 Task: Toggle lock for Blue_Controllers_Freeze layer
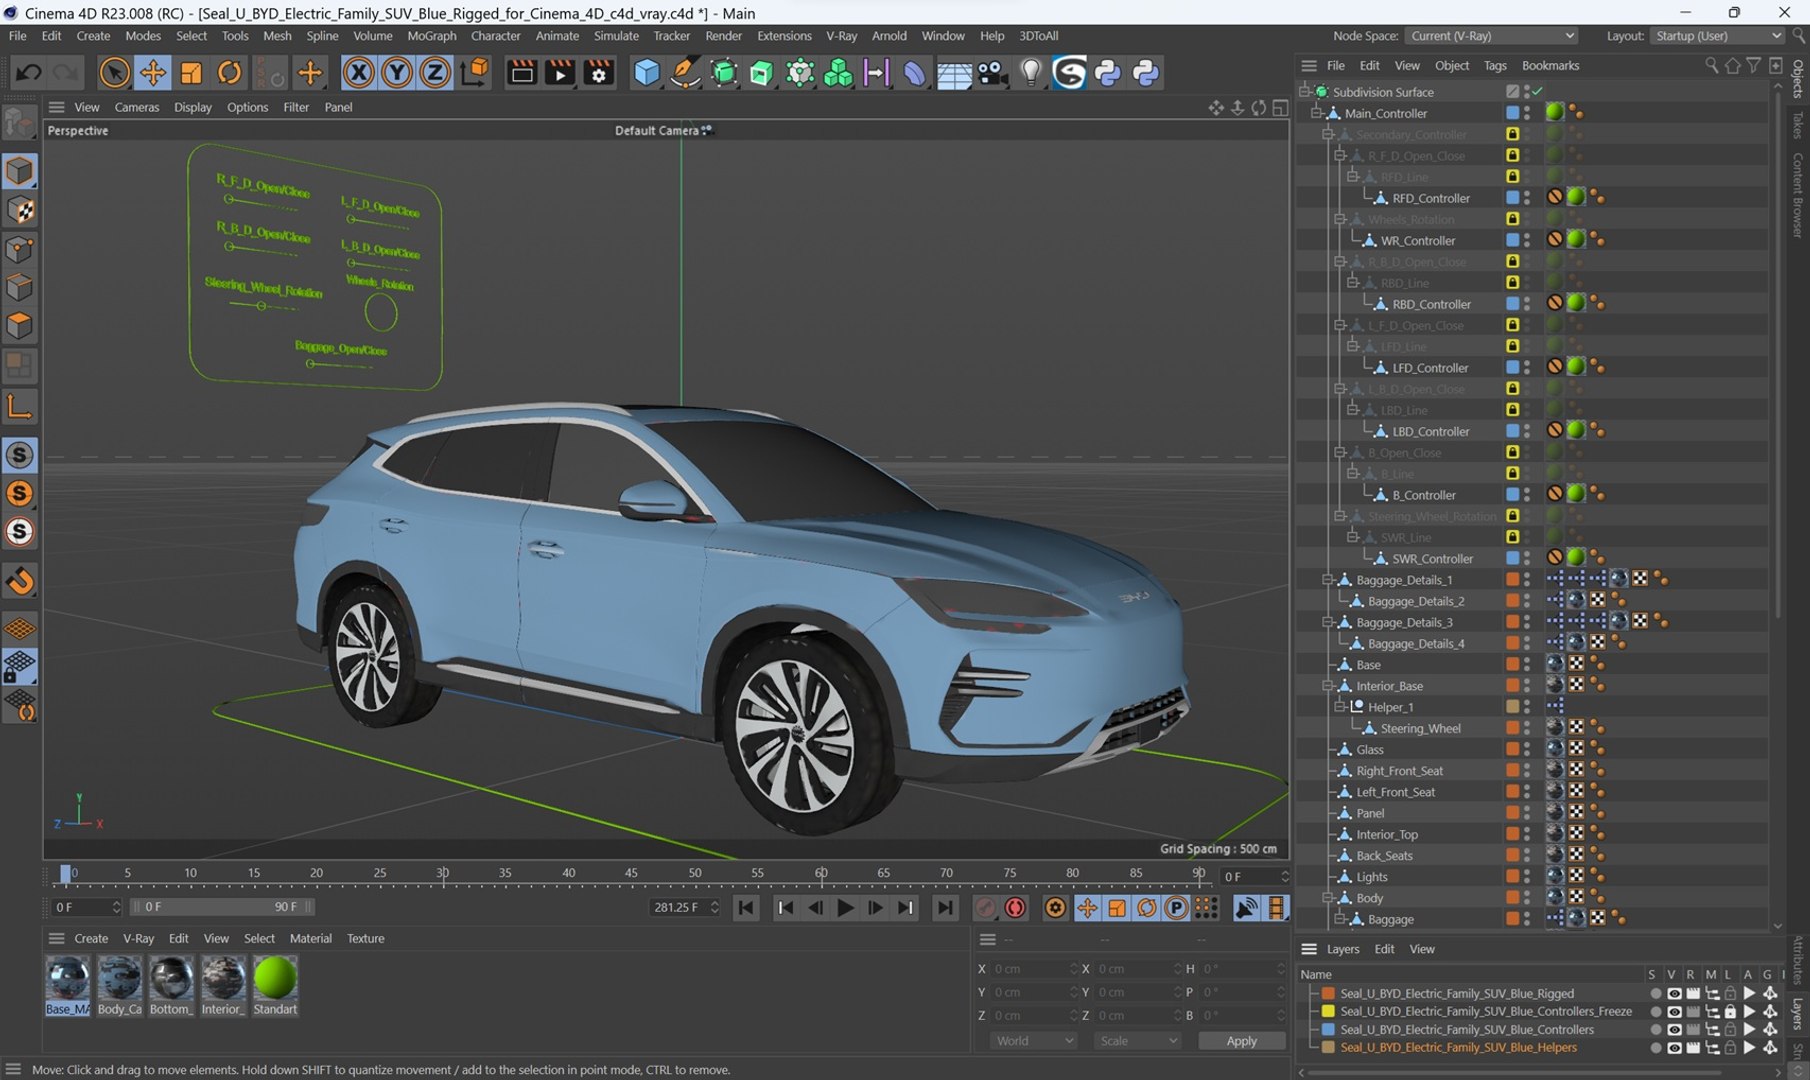(1730, 1012)
